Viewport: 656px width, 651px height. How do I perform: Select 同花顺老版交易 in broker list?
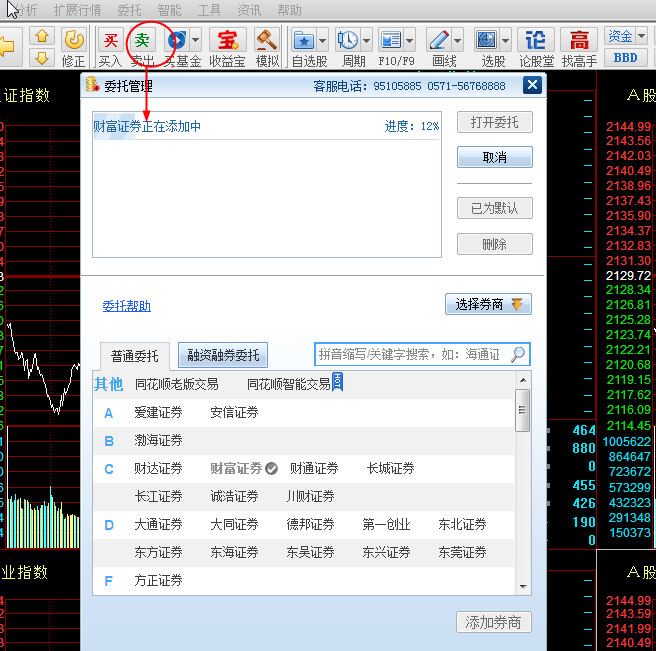coord(177,384)
